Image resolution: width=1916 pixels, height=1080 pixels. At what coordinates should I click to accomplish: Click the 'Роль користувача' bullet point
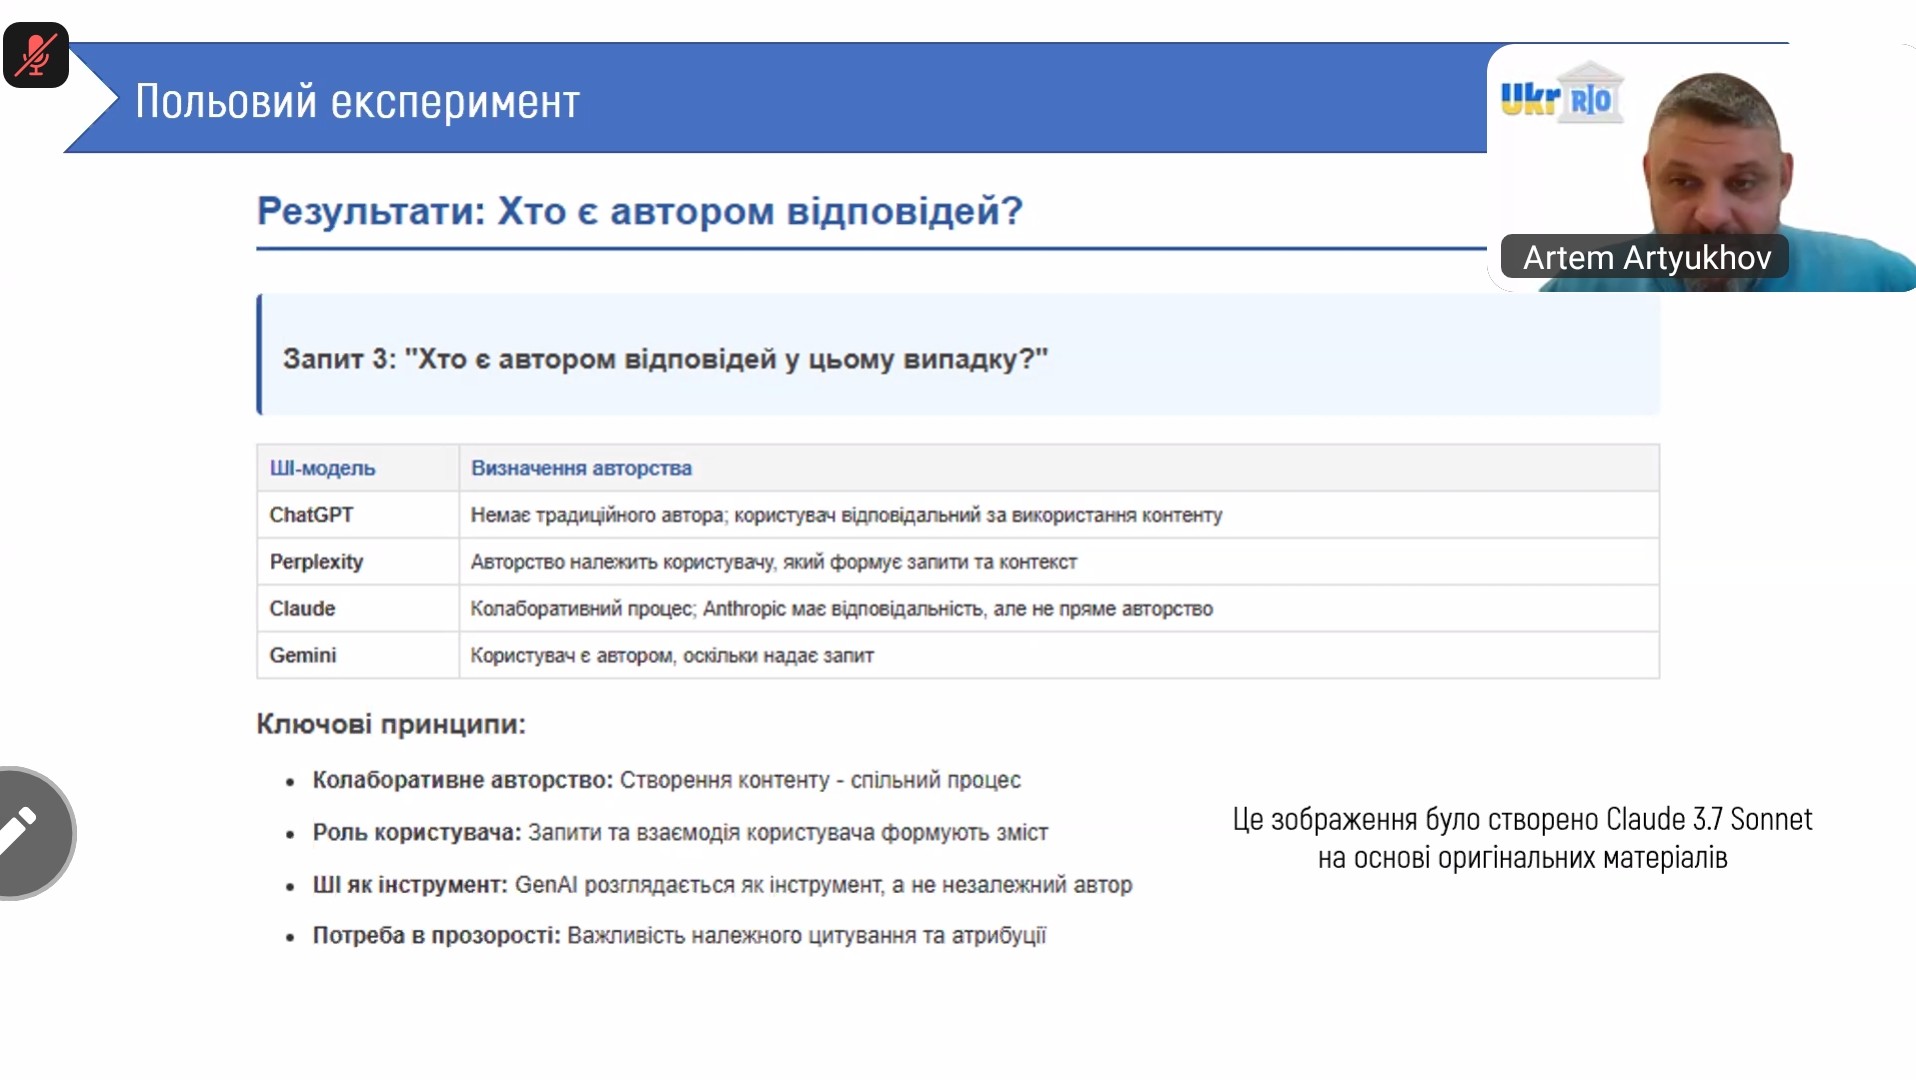680,833
